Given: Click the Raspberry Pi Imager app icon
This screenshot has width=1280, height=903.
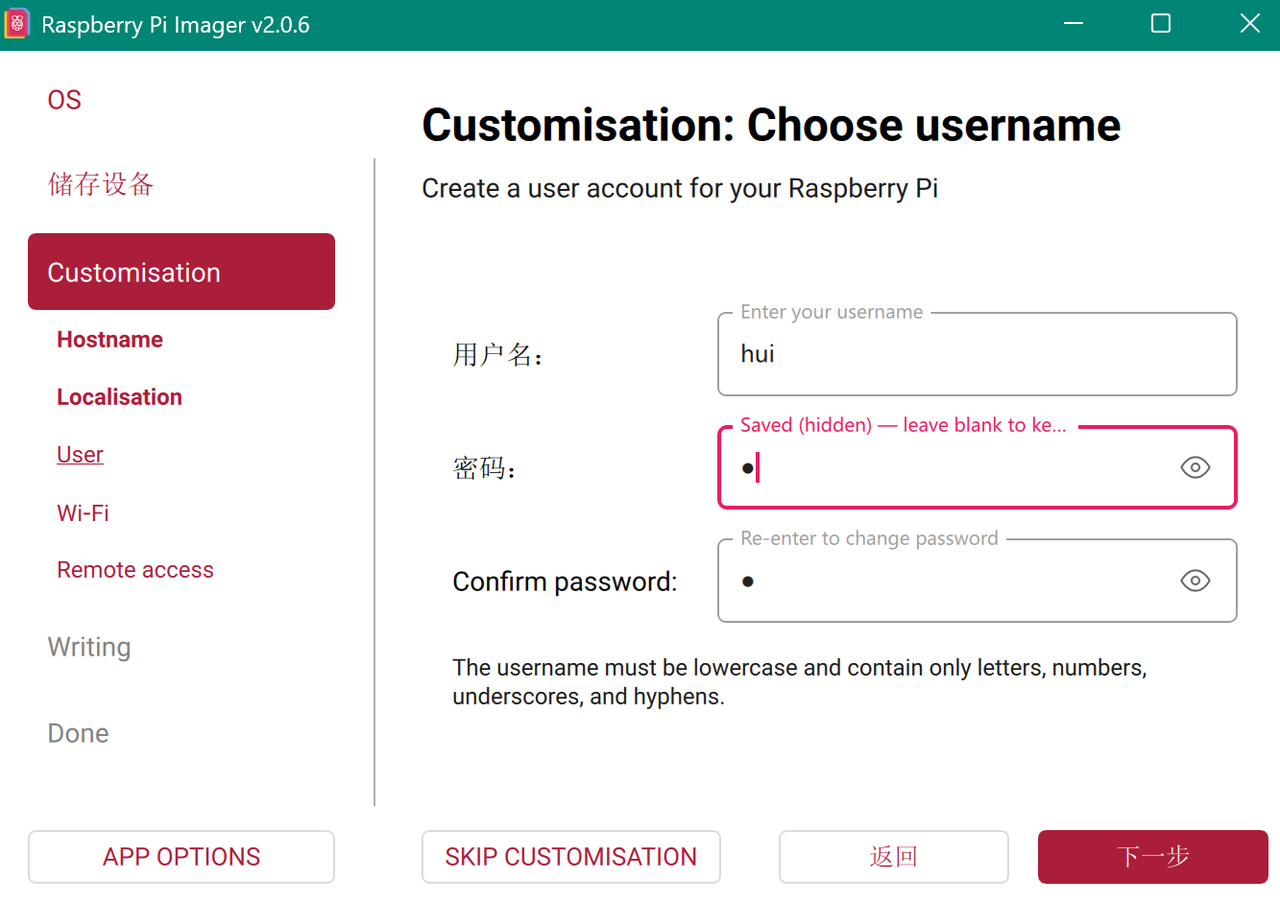Looking at the screenshot, I should click(x=17, y=24).
